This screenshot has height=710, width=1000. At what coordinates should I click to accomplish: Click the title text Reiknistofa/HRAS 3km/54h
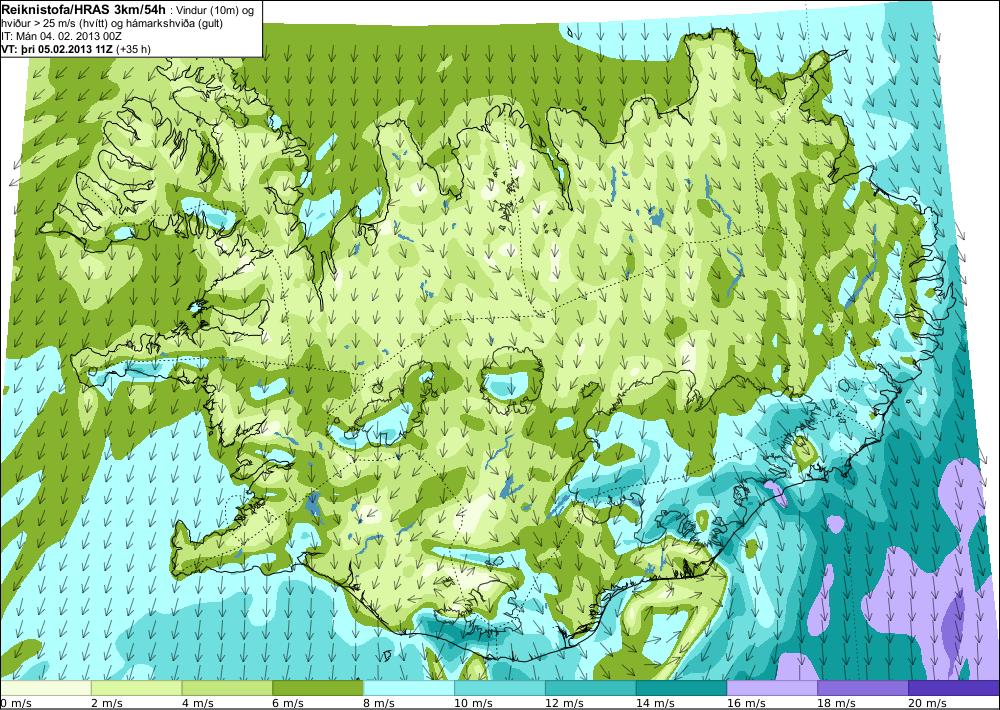click(x=84, y=8)
